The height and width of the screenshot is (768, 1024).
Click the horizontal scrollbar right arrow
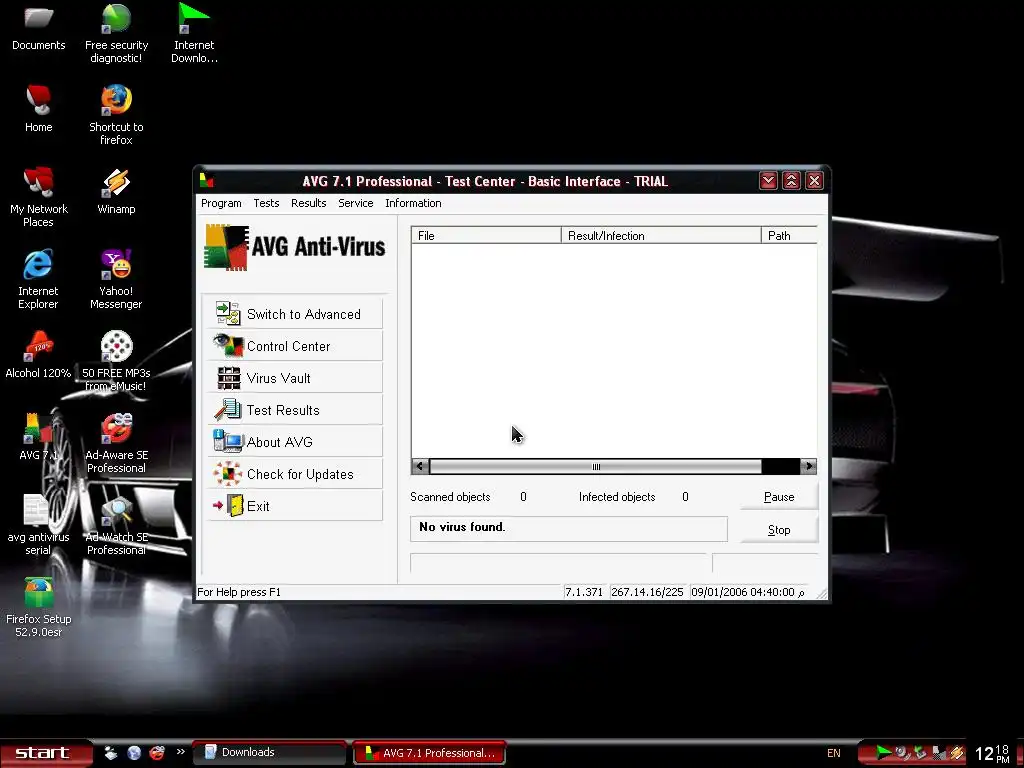[808, 466]
